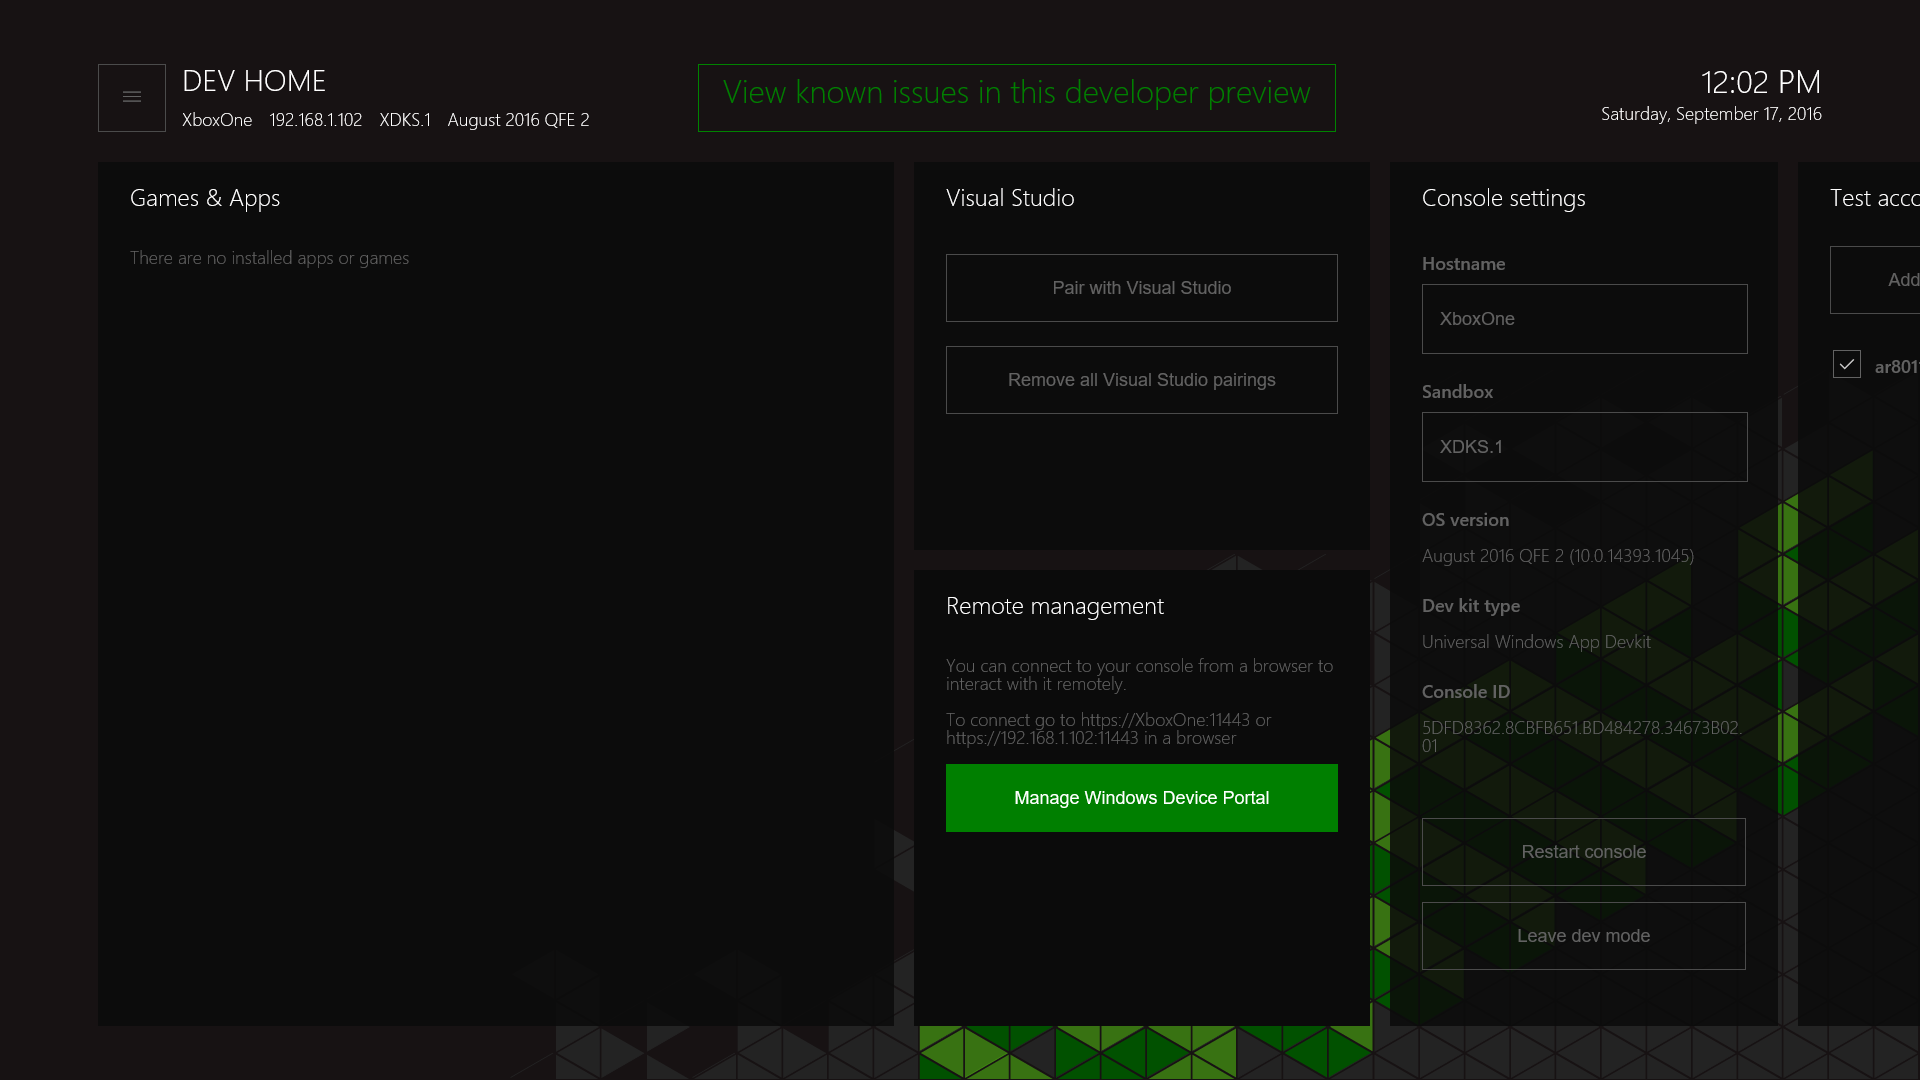Click the Games & Apps heading
The height and width of the screenshot is (1080, 1920).
tap(205, 198)
